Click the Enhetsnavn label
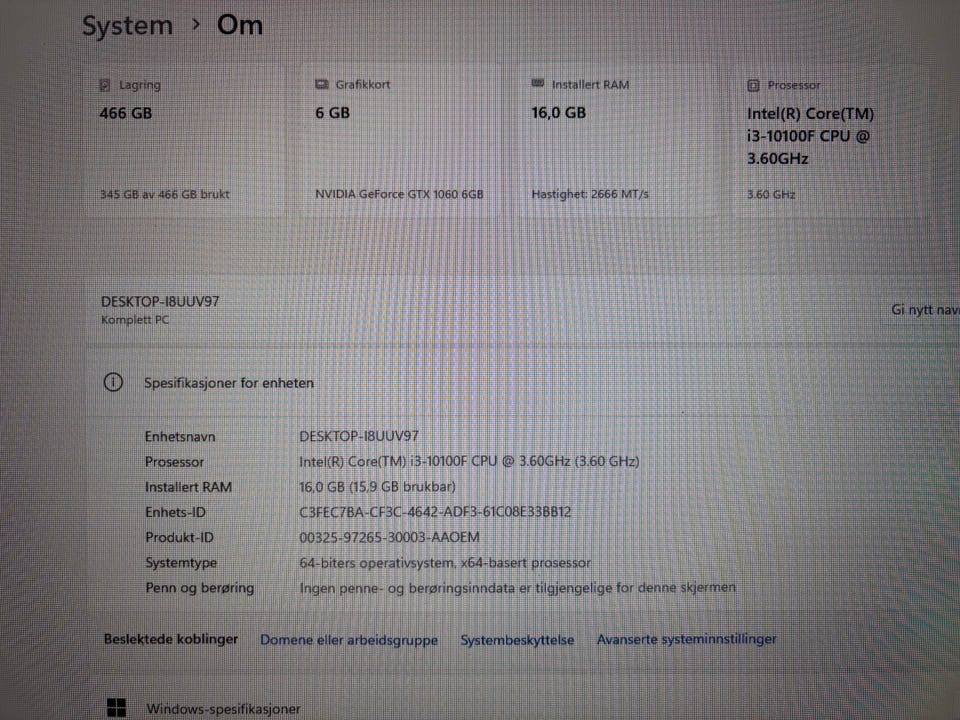Viewport: 960px width, 720px height. (x=180, y=437)
